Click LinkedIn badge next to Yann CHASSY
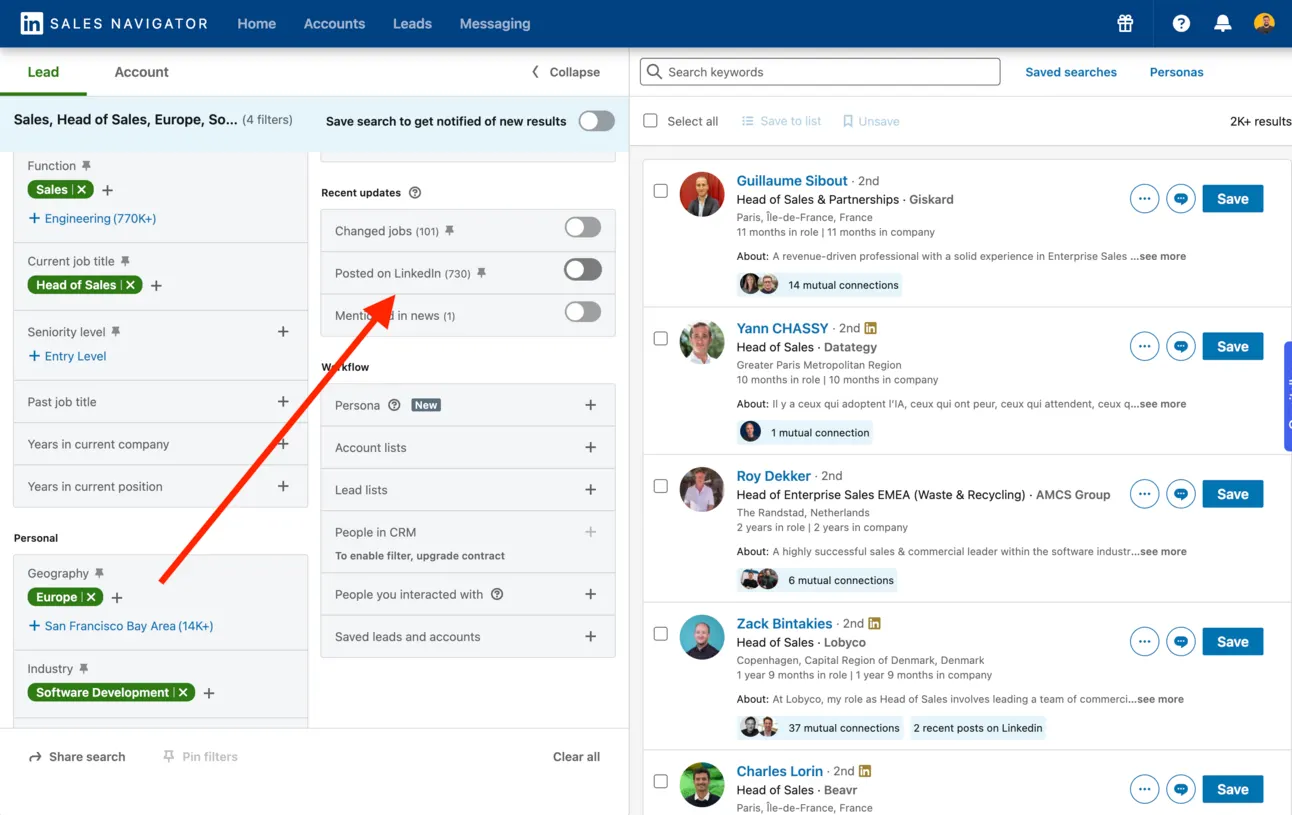Image resolution: width=1292 pixels, height=815 pixels. click(x=871, y=328)
